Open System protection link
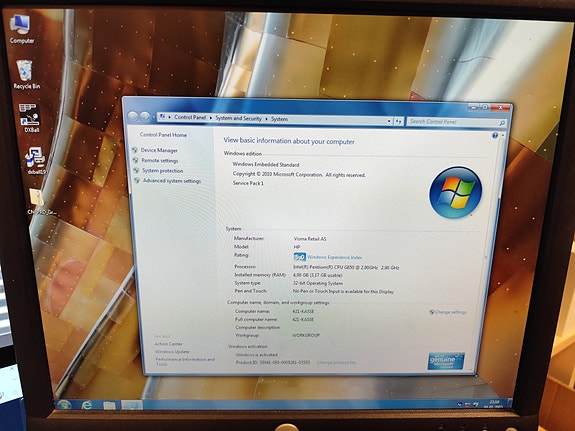This screenshot has width=575, height=431. [162, 171]
